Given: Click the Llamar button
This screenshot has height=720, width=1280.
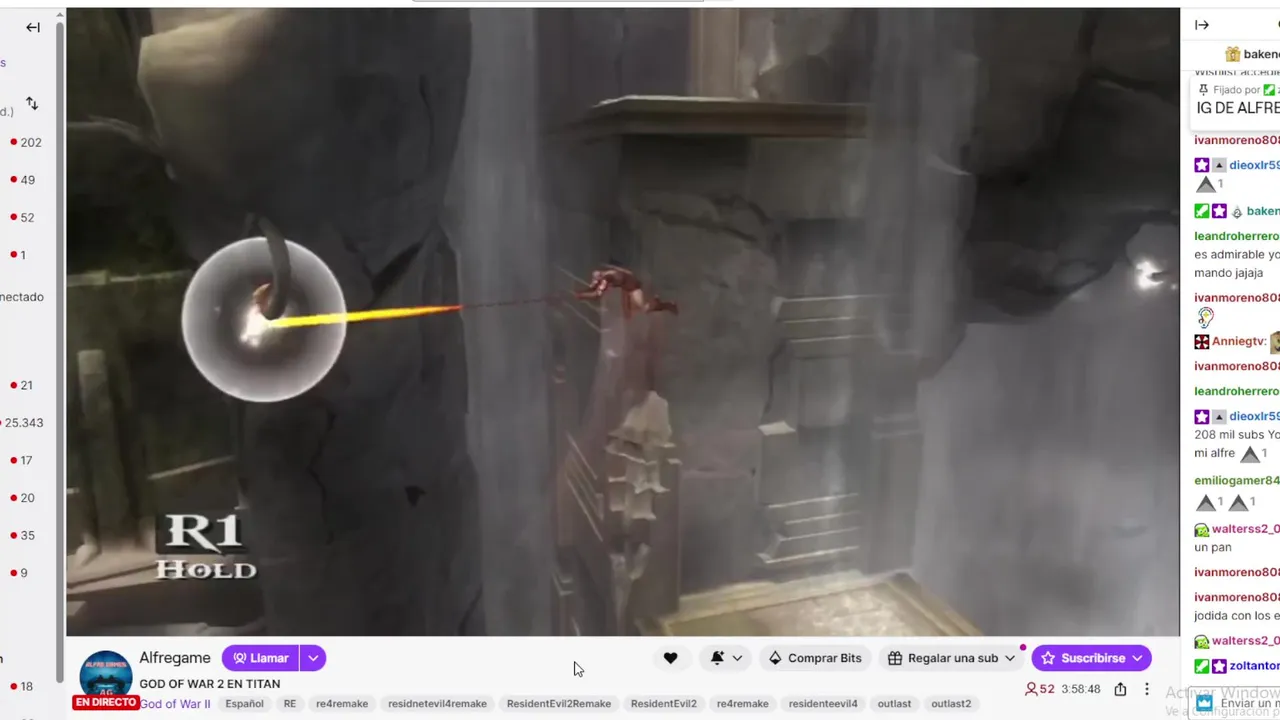Looking at the screenshot, I should point(260,658).
